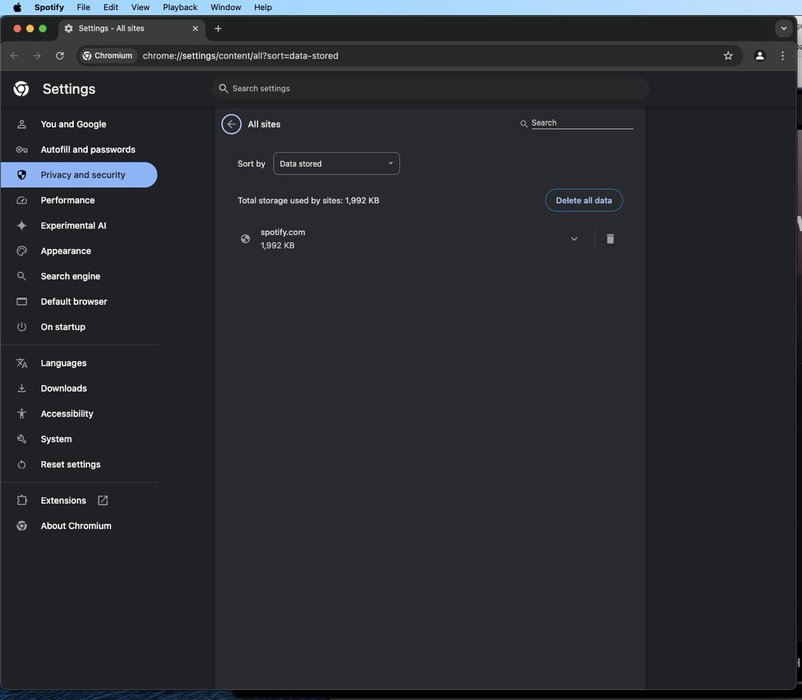Click the Apple menu icon
802x700 pixels.
click(x=17, y=7)
